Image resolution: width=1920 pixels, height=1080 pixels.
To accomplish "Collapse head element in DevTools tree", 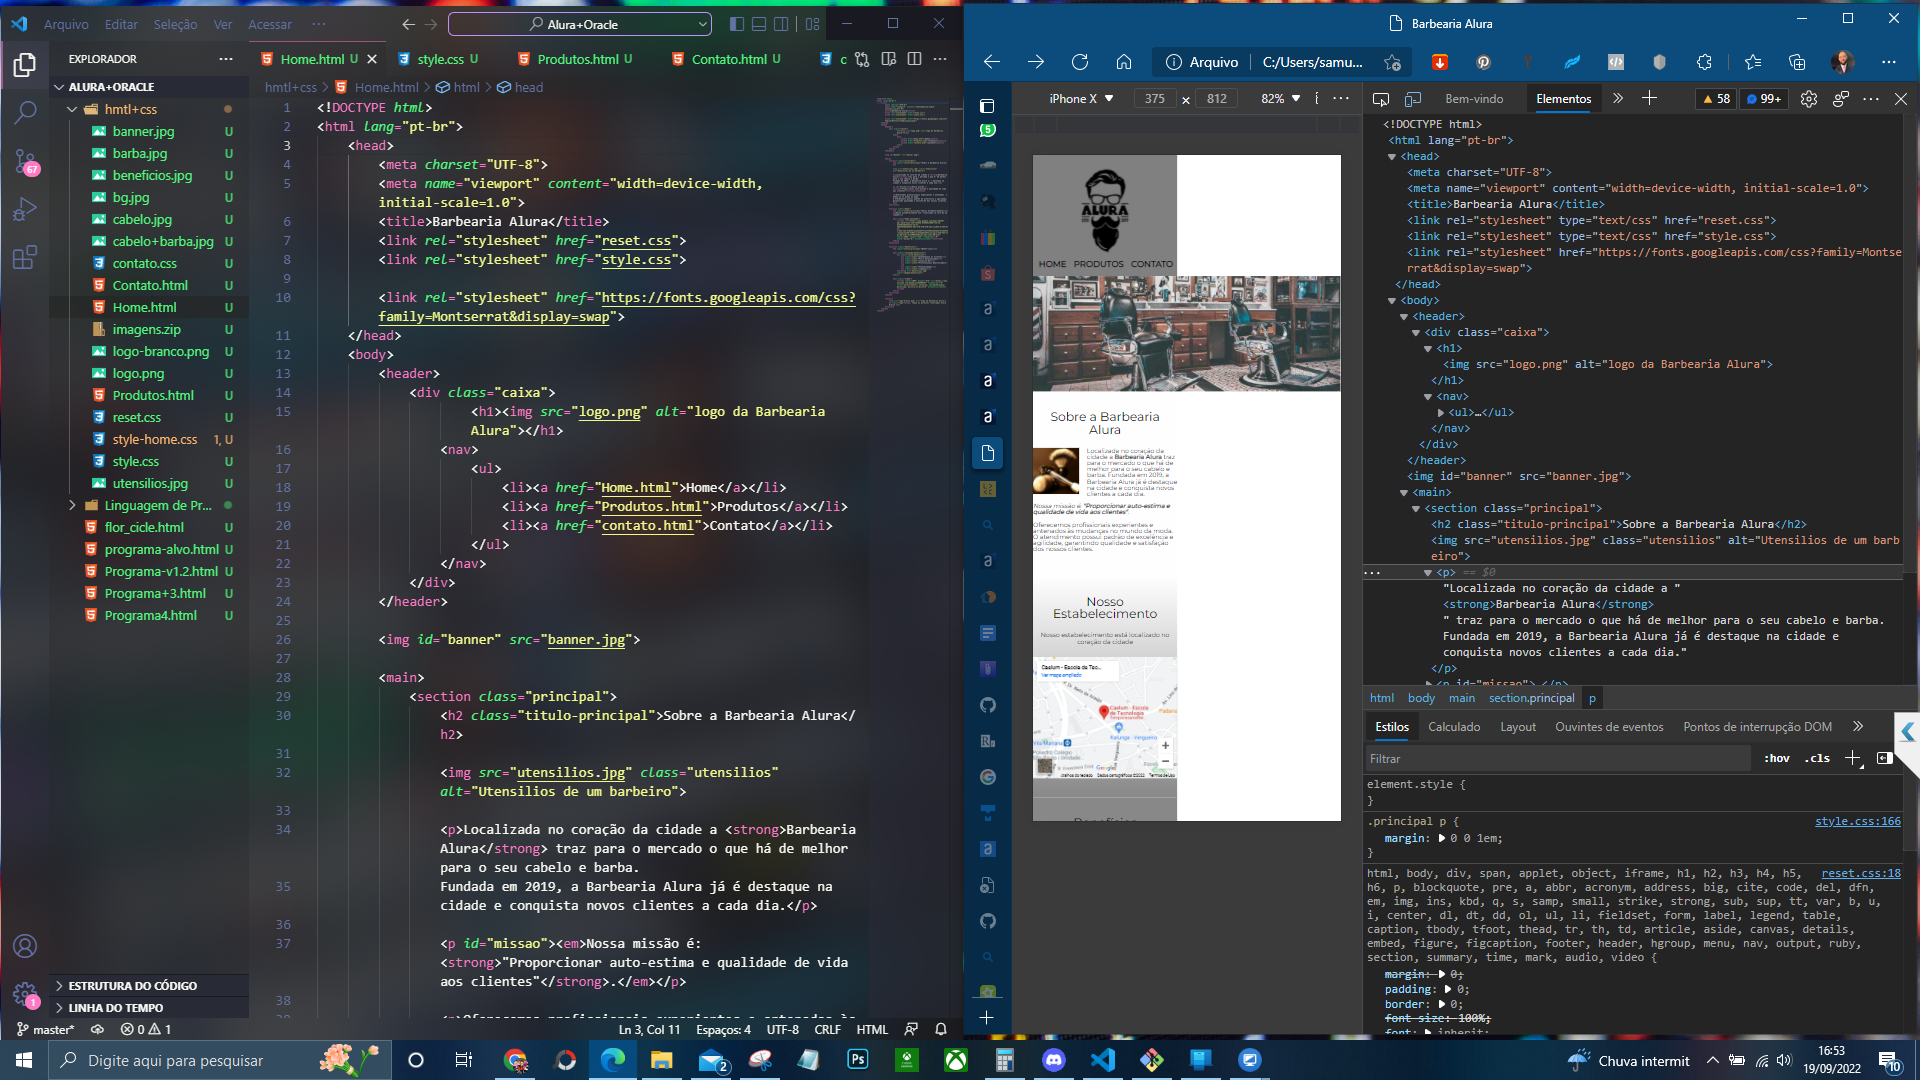I will pos(1392,156).
